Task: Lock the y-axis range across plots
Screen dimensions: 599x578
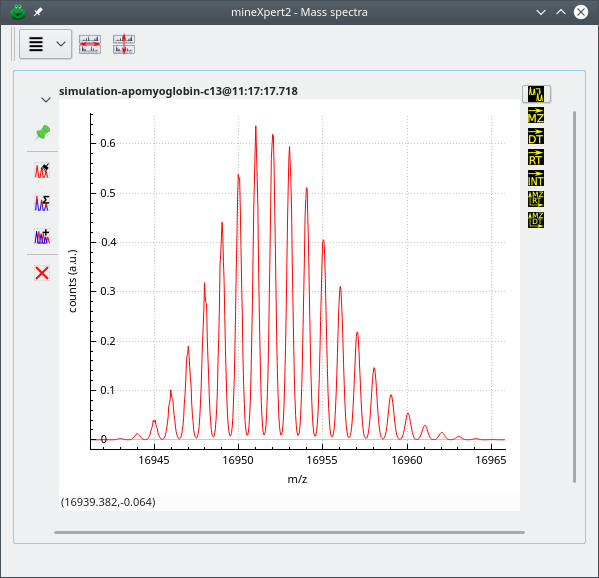Action: [x=124, y=44]
